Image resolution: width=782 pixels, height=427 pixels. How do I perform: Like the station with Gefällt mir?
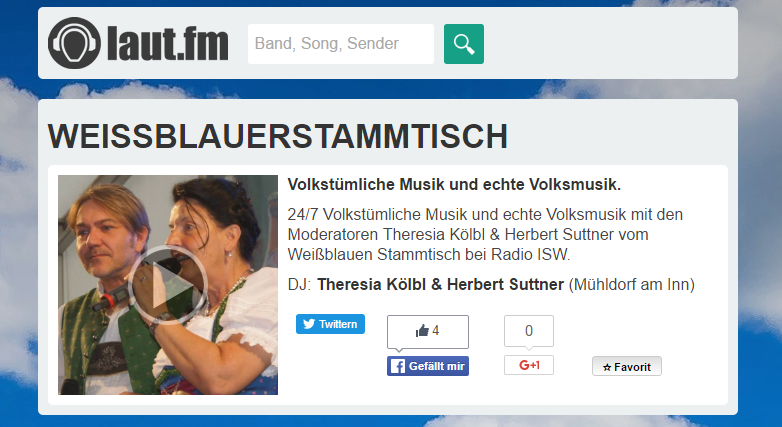click(427, 366)
